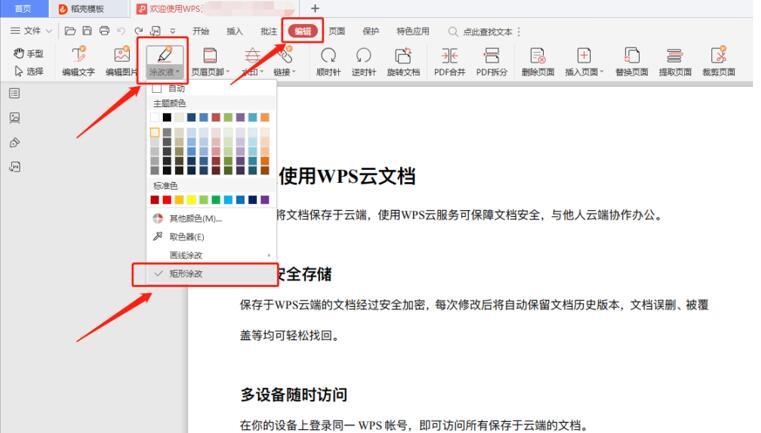Image resolution: width=761 pixels, height=433 pixels.
Task: Click the save icon in quick toolbar
Action: point(87,31)
